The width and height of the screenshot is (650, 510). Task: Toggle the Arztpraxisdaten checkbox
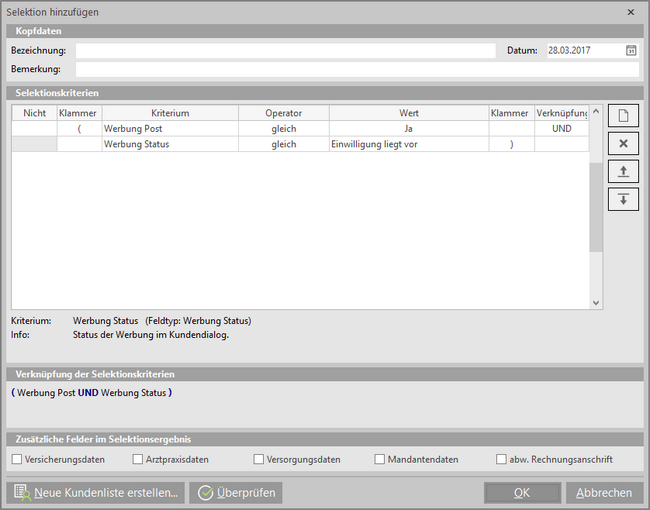pyautogui.click(x=138, y=460)
